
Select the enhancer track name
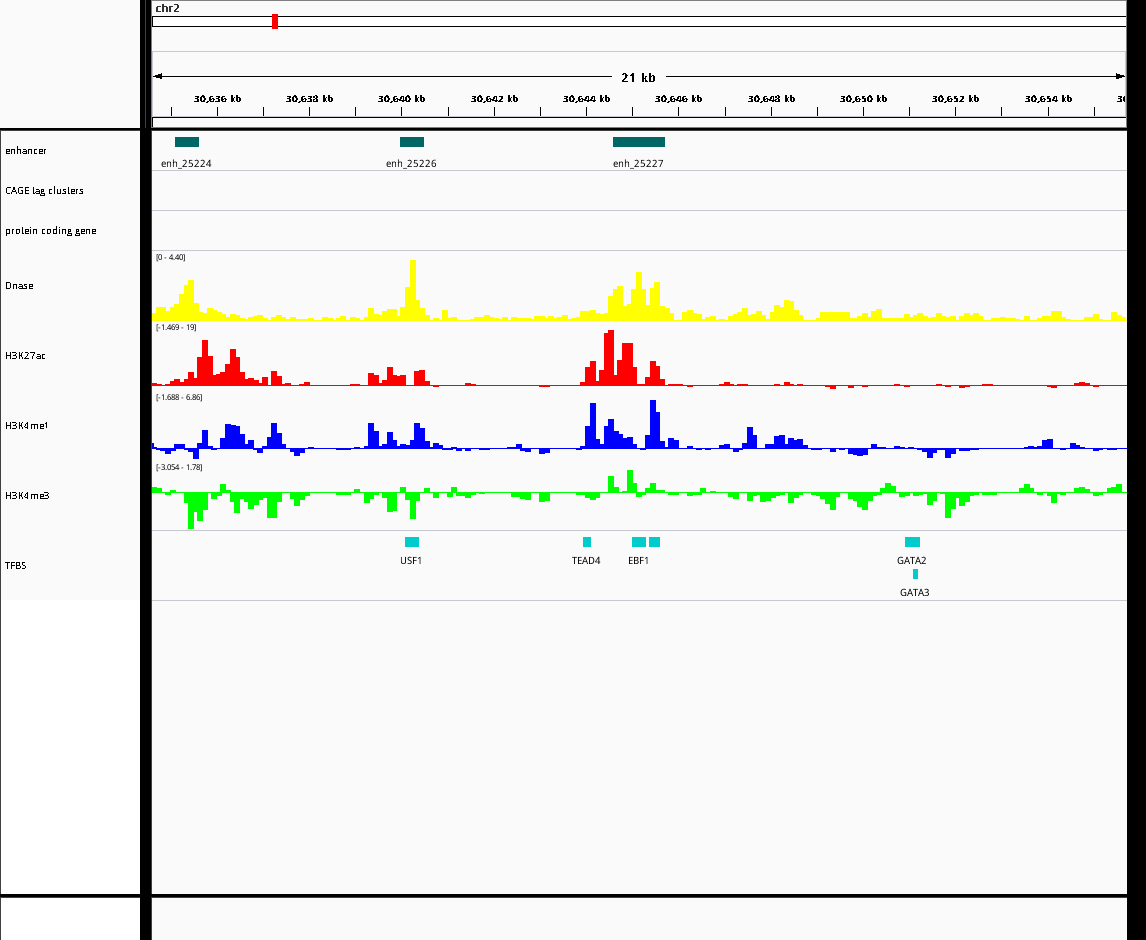point(26,151)
